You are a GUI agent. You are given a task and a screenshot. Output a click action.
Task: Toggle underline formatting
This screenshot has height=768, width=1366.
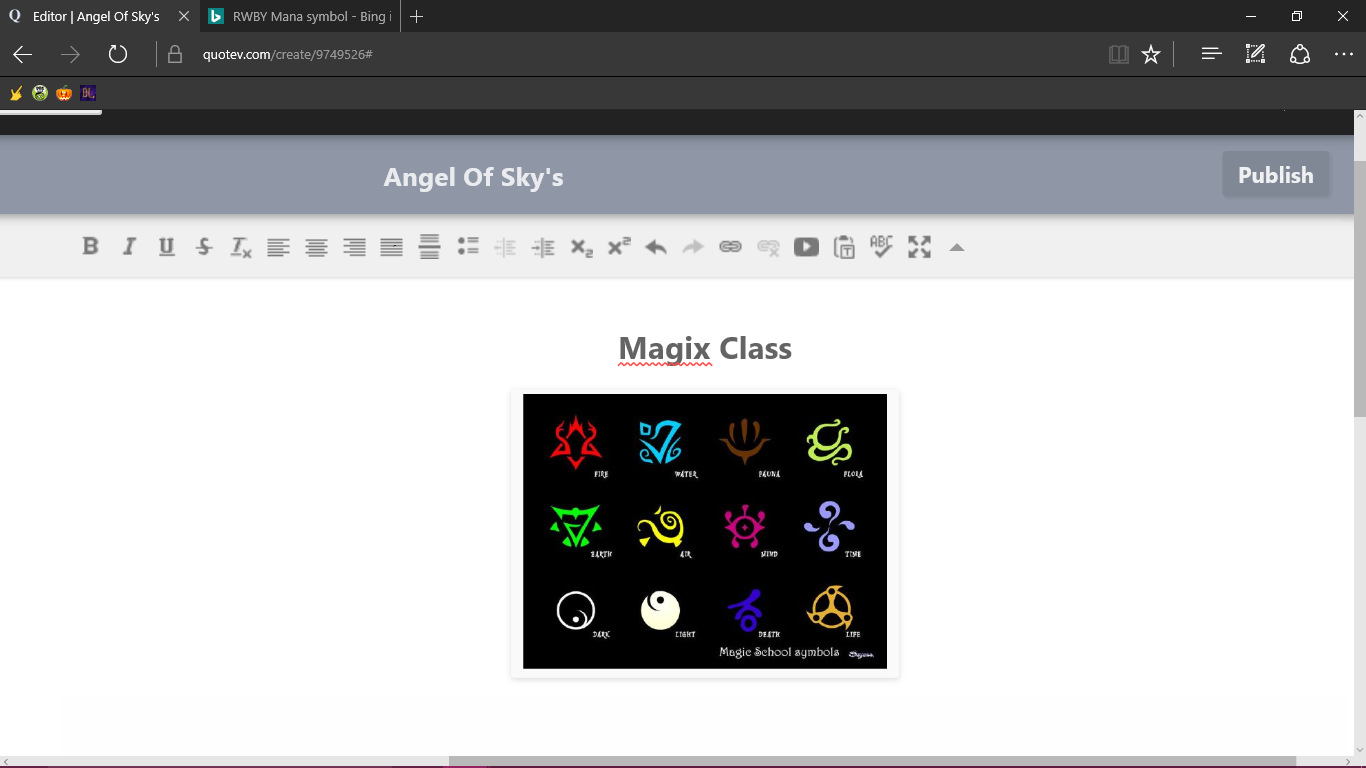tap(166, 246)
